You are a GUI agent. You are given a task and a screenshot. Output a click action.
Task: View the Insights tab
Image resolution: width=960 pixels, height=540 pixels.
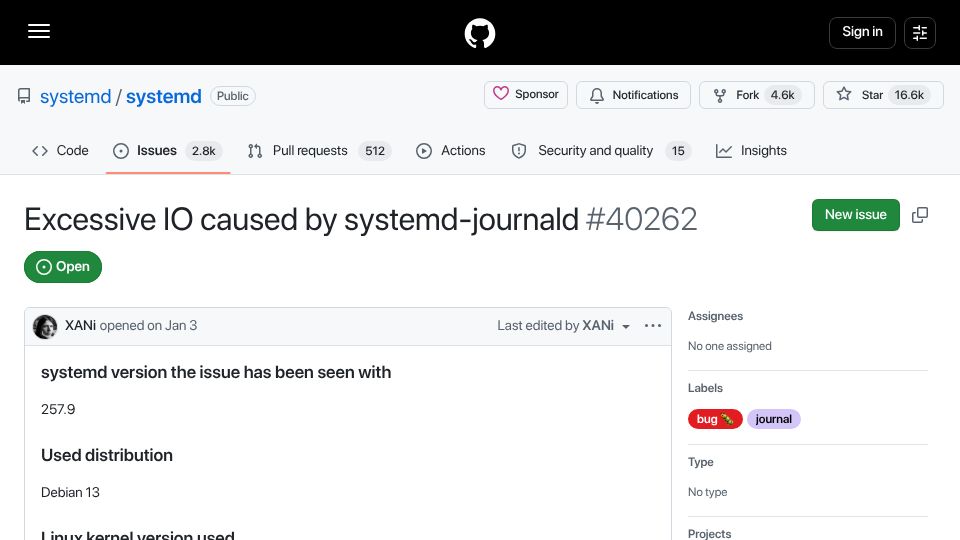point(751,151)
